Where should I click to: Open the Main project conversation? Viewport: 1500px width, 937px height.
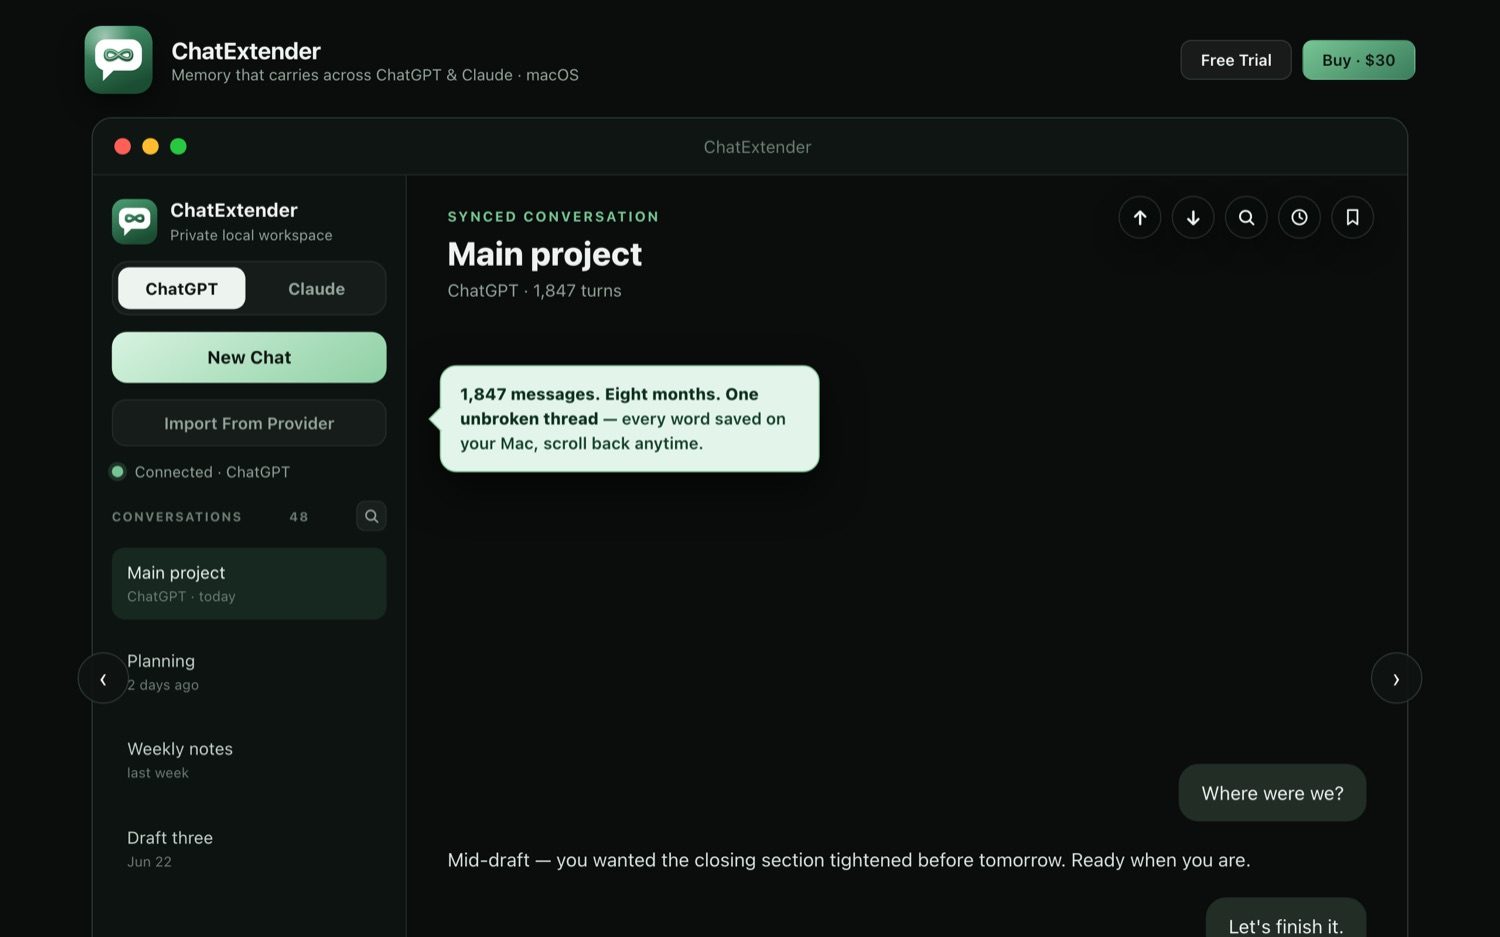[249, 583]
